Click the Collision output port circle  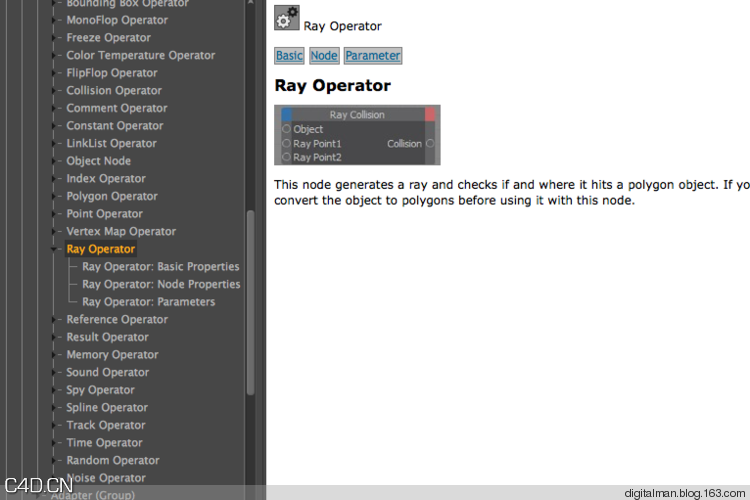coord(430,143)
